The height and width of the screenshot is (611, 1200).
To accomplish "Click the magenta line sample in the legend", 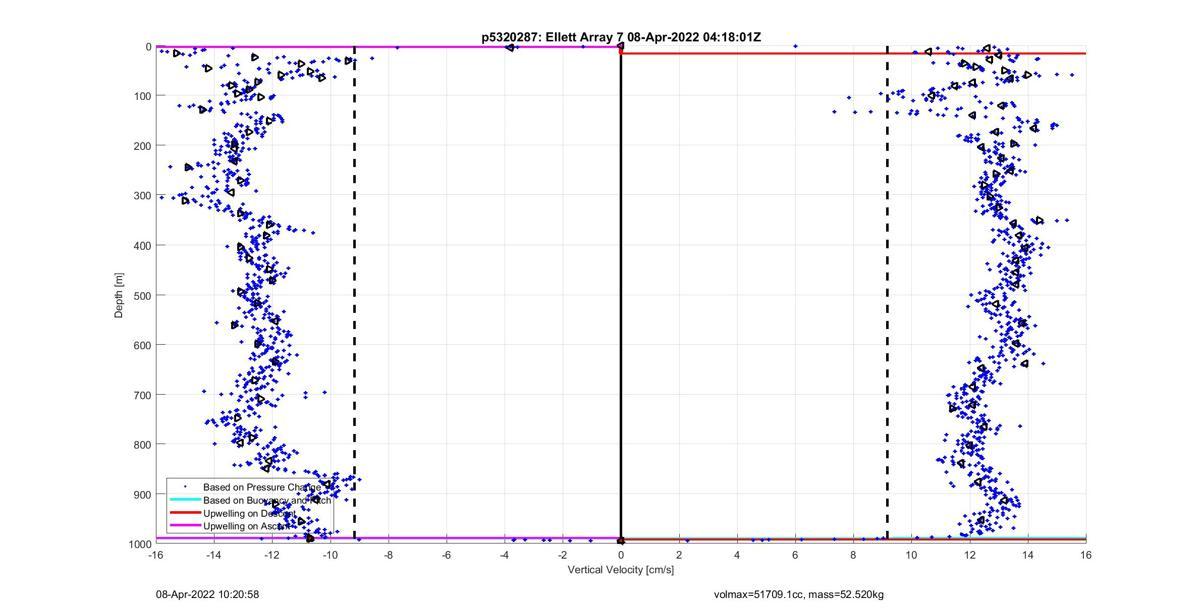I will [184, 526].
